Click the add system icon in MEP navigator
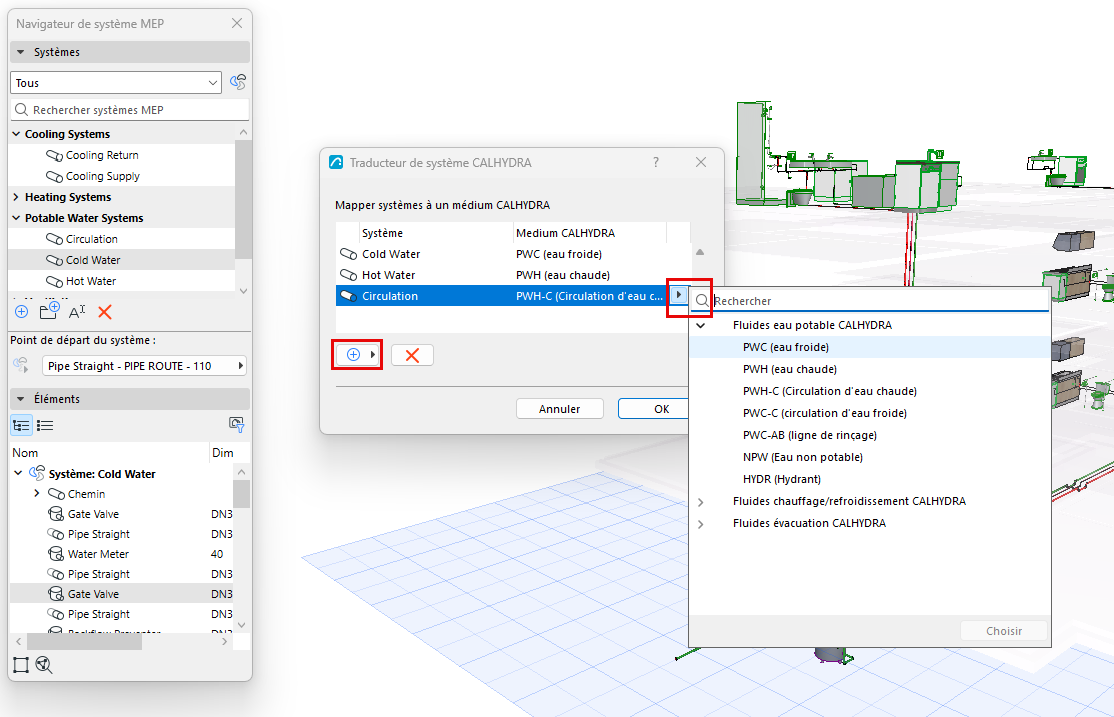Image resolution: width=1114 pixels, height=717 pixels. [21, 312]
